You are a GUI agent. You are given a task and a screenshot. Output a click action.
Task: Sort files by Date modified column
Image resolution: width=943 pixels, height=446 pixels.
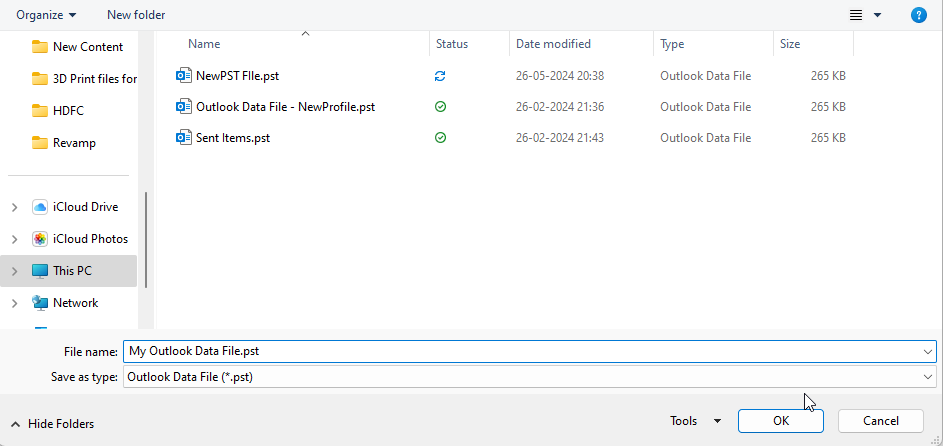coord(553,44)
